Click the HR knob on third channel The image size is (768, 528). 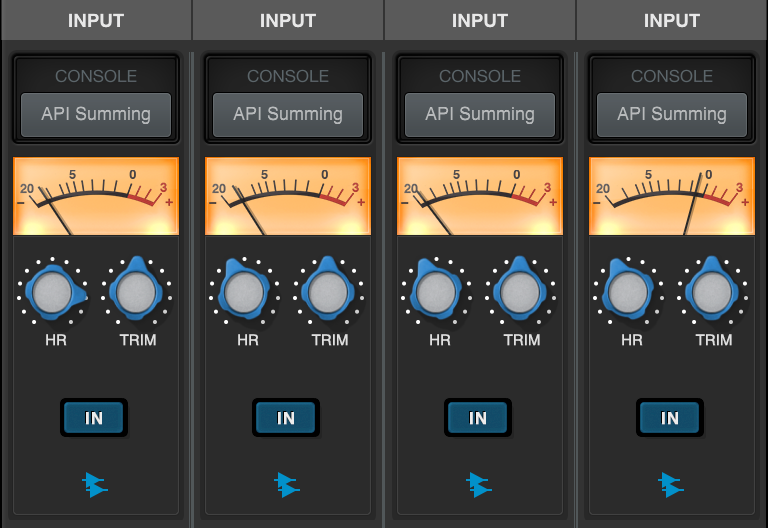[435, 291]
